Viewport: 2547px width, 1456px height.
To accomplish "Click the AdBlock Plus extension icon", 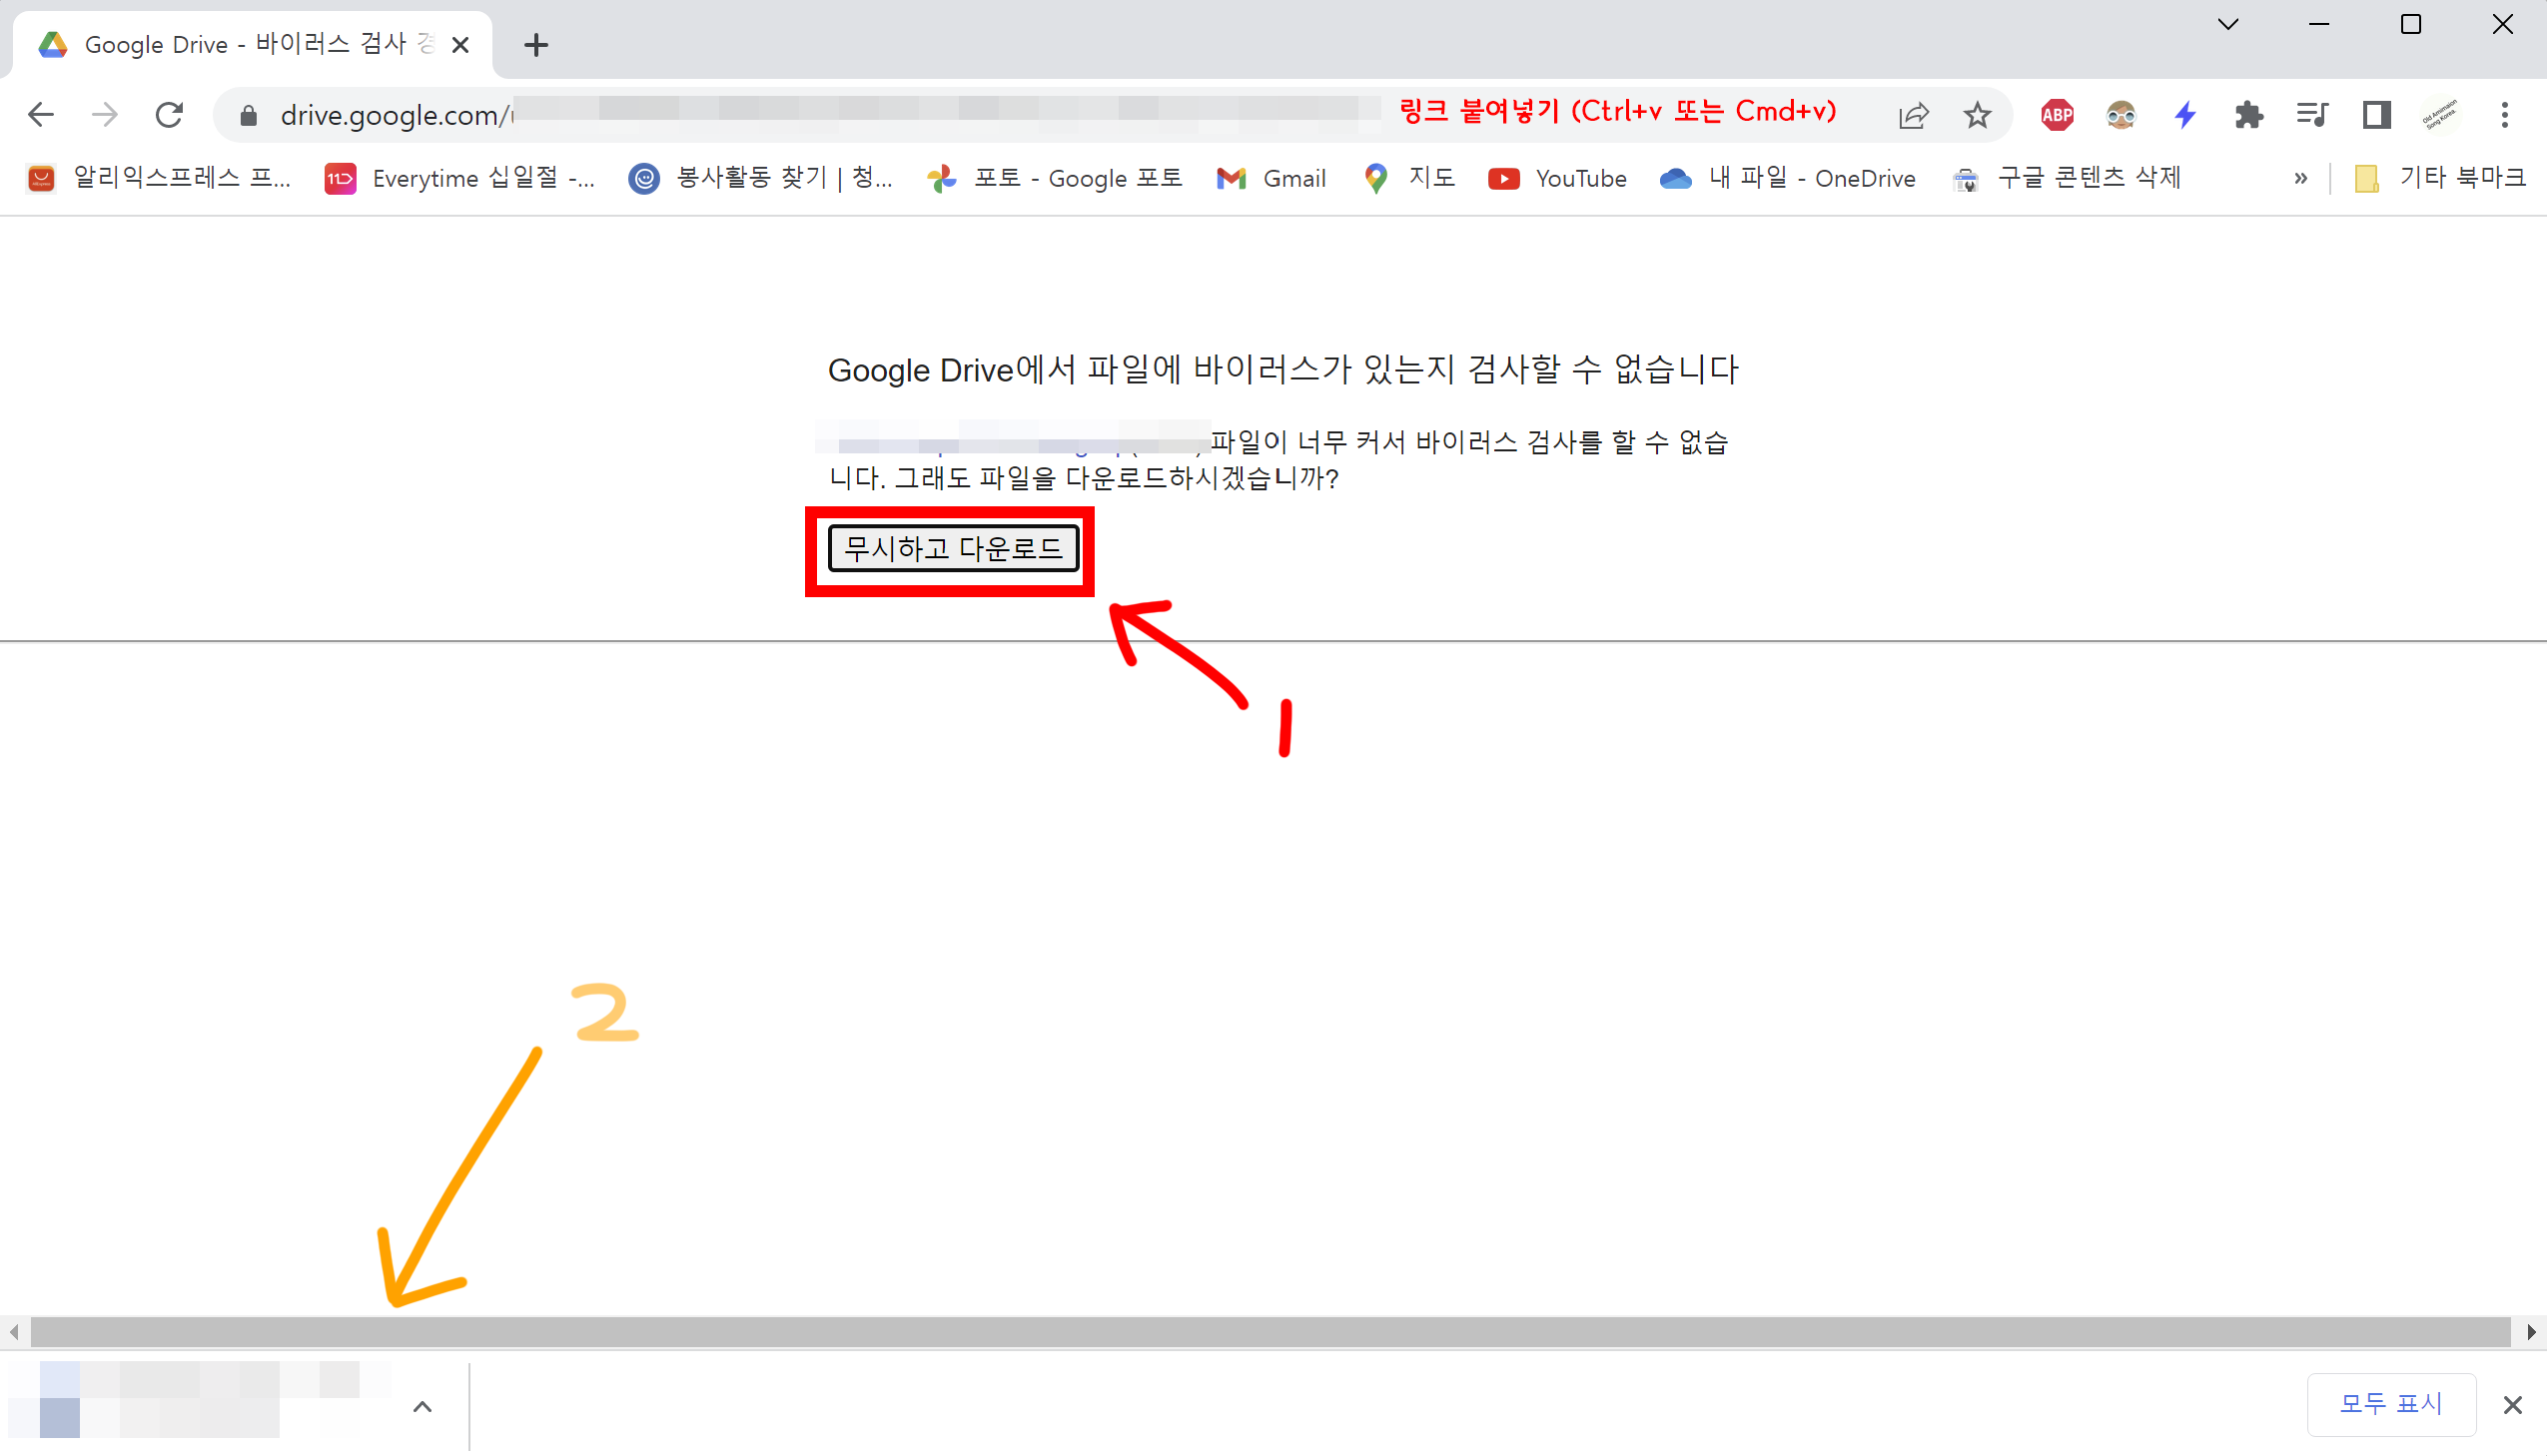I will point(2056,115).
